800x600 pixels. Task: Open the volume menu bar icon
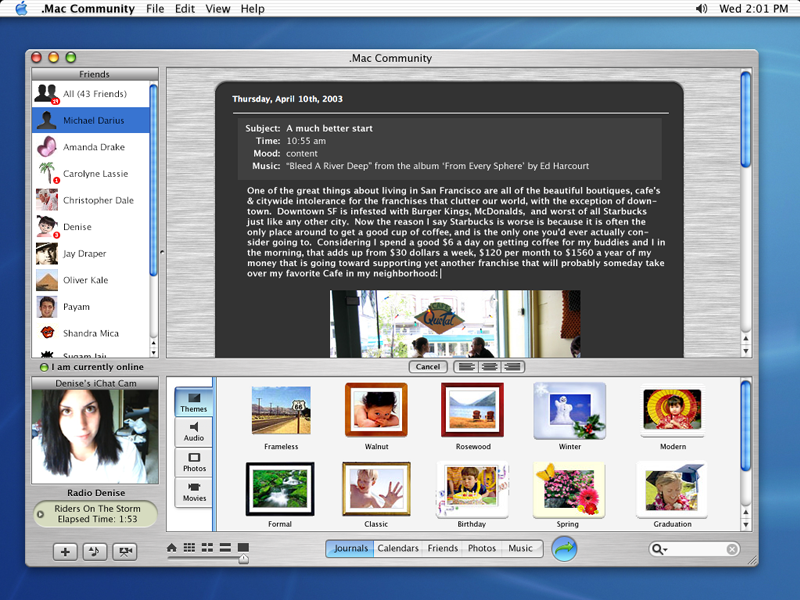click(702, 9)
